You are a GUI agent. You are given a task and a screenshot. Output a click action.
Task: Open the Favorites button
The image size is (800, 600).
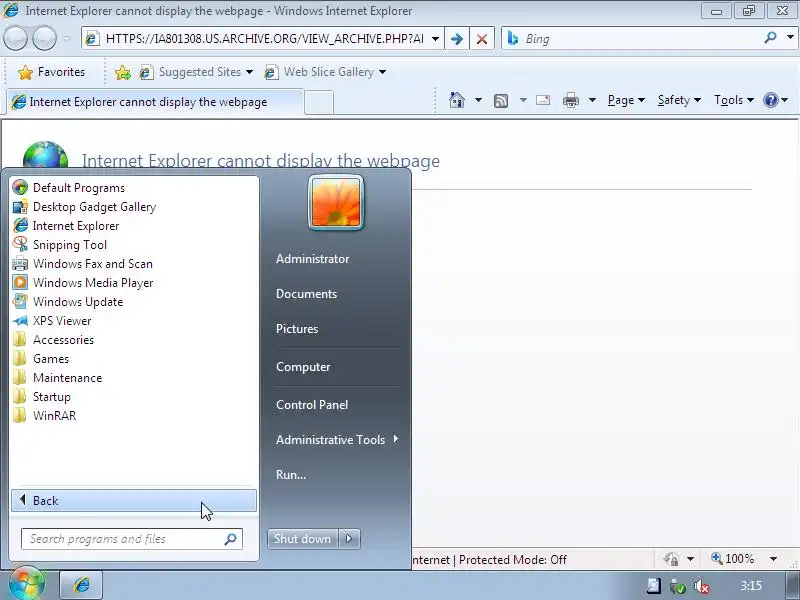pyautogui.click(x=52, y=72)
